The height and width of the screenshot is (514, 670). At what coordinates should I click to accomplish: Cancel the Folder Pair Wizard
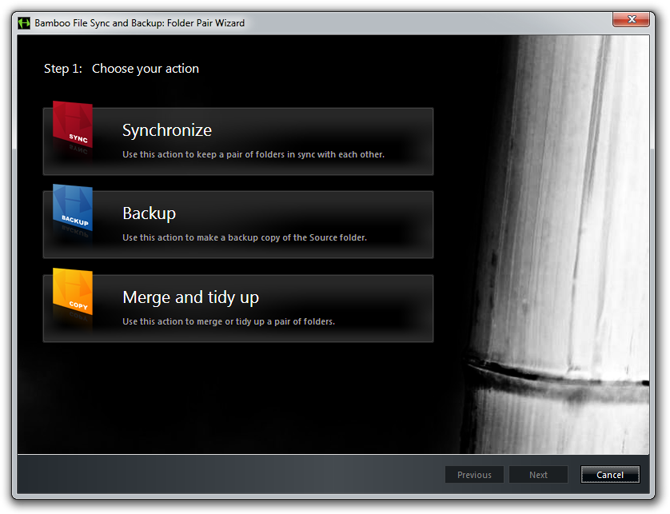click(x=610, y=475)
